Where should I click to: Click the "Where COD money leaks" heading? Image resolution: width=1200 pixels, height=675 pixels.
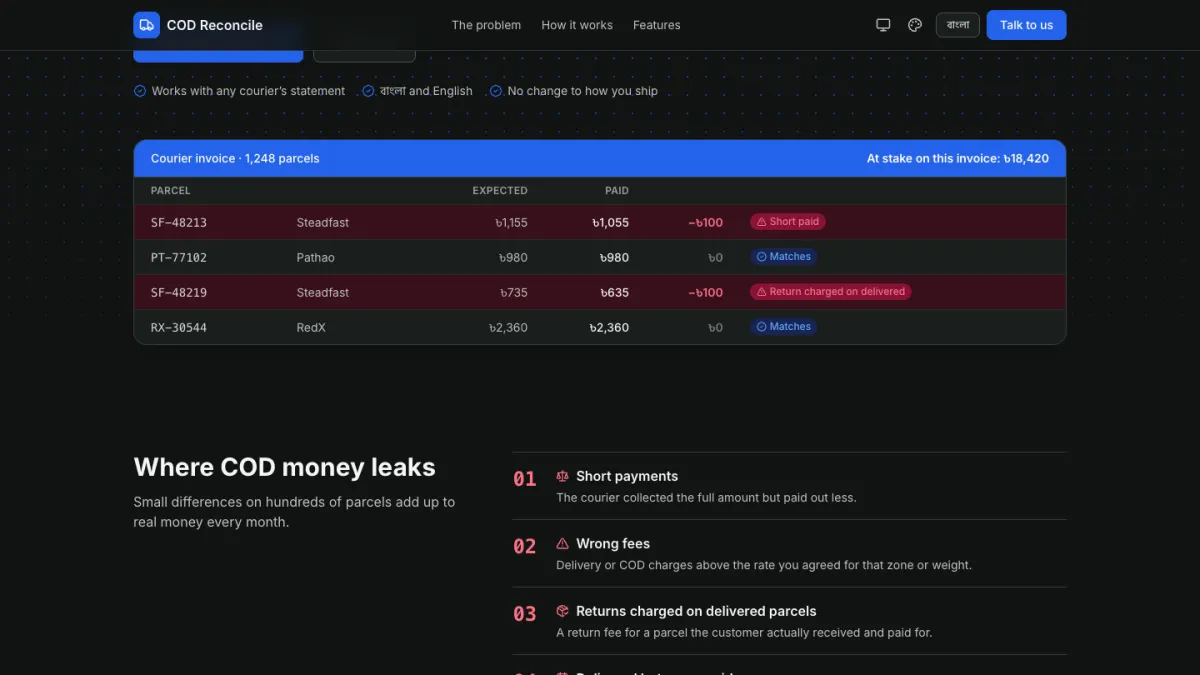coord(285,468)
